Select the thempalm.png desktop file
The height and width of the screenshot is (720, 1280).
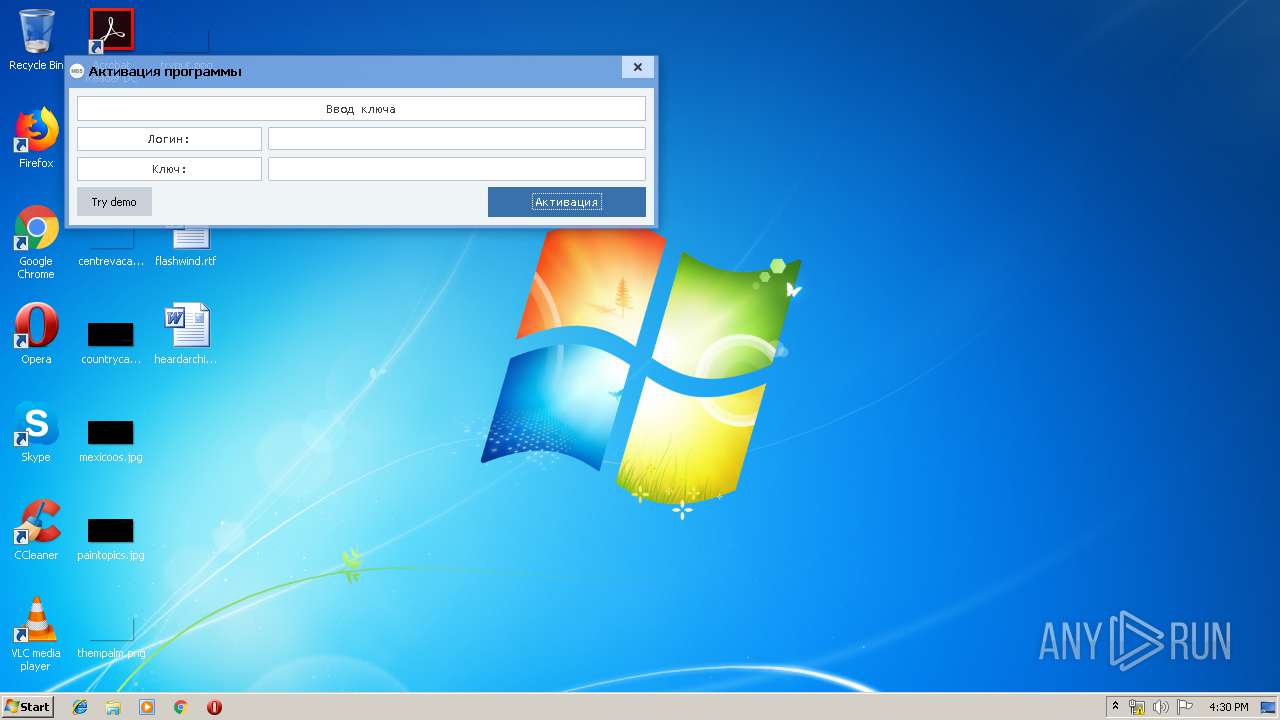tap(111, 638)
